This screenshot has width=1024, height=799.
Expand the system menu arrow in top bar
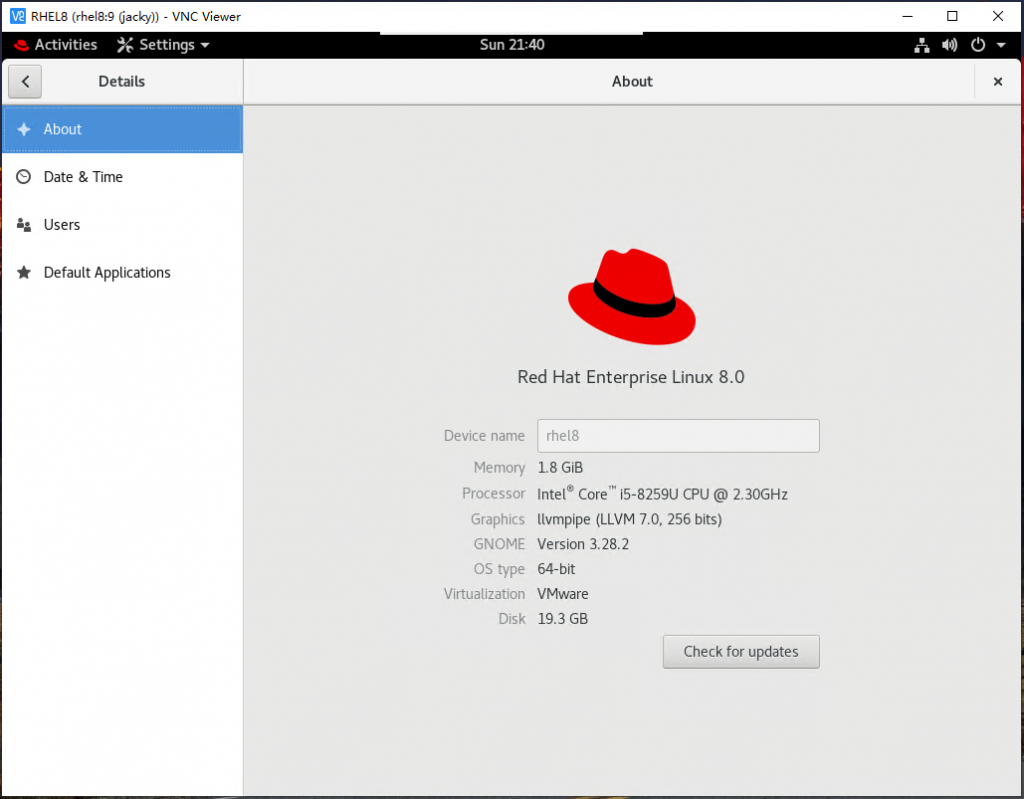[x=1001, y=45]
